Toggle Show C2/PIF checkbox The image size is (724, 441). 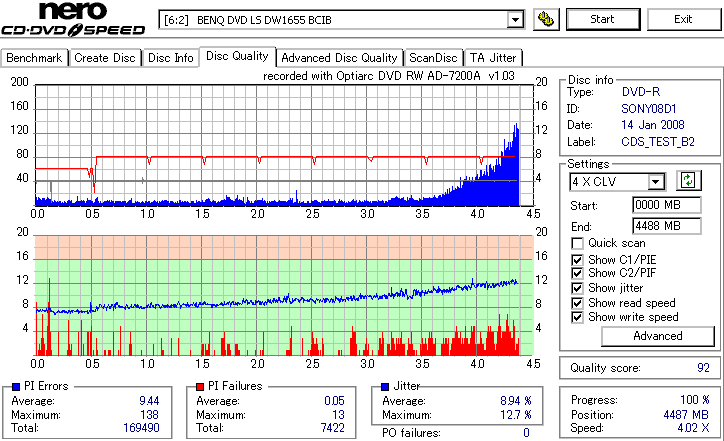point(577,273)
